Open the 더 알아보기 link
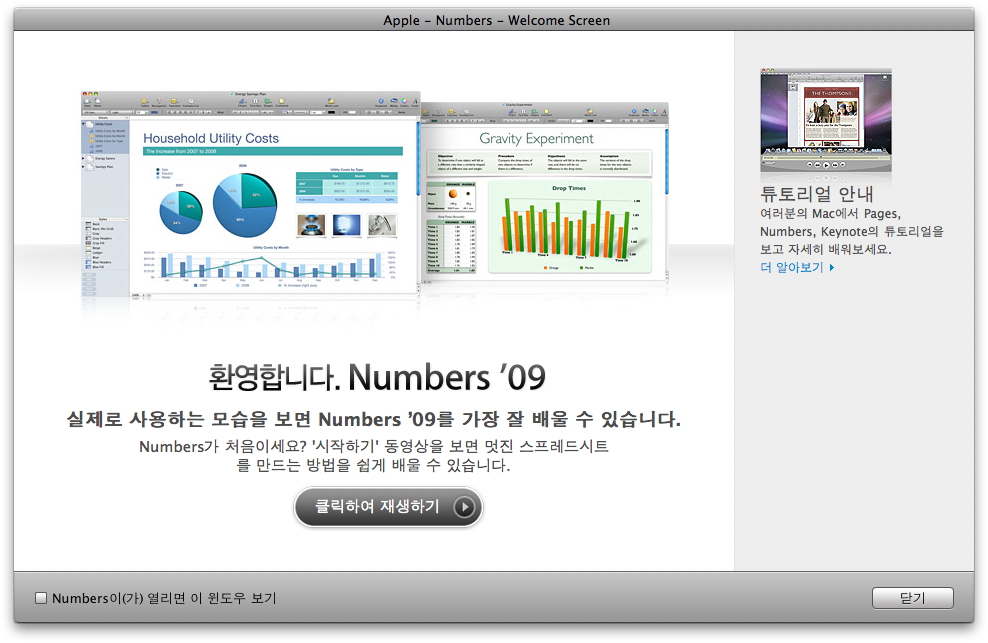 792,267
